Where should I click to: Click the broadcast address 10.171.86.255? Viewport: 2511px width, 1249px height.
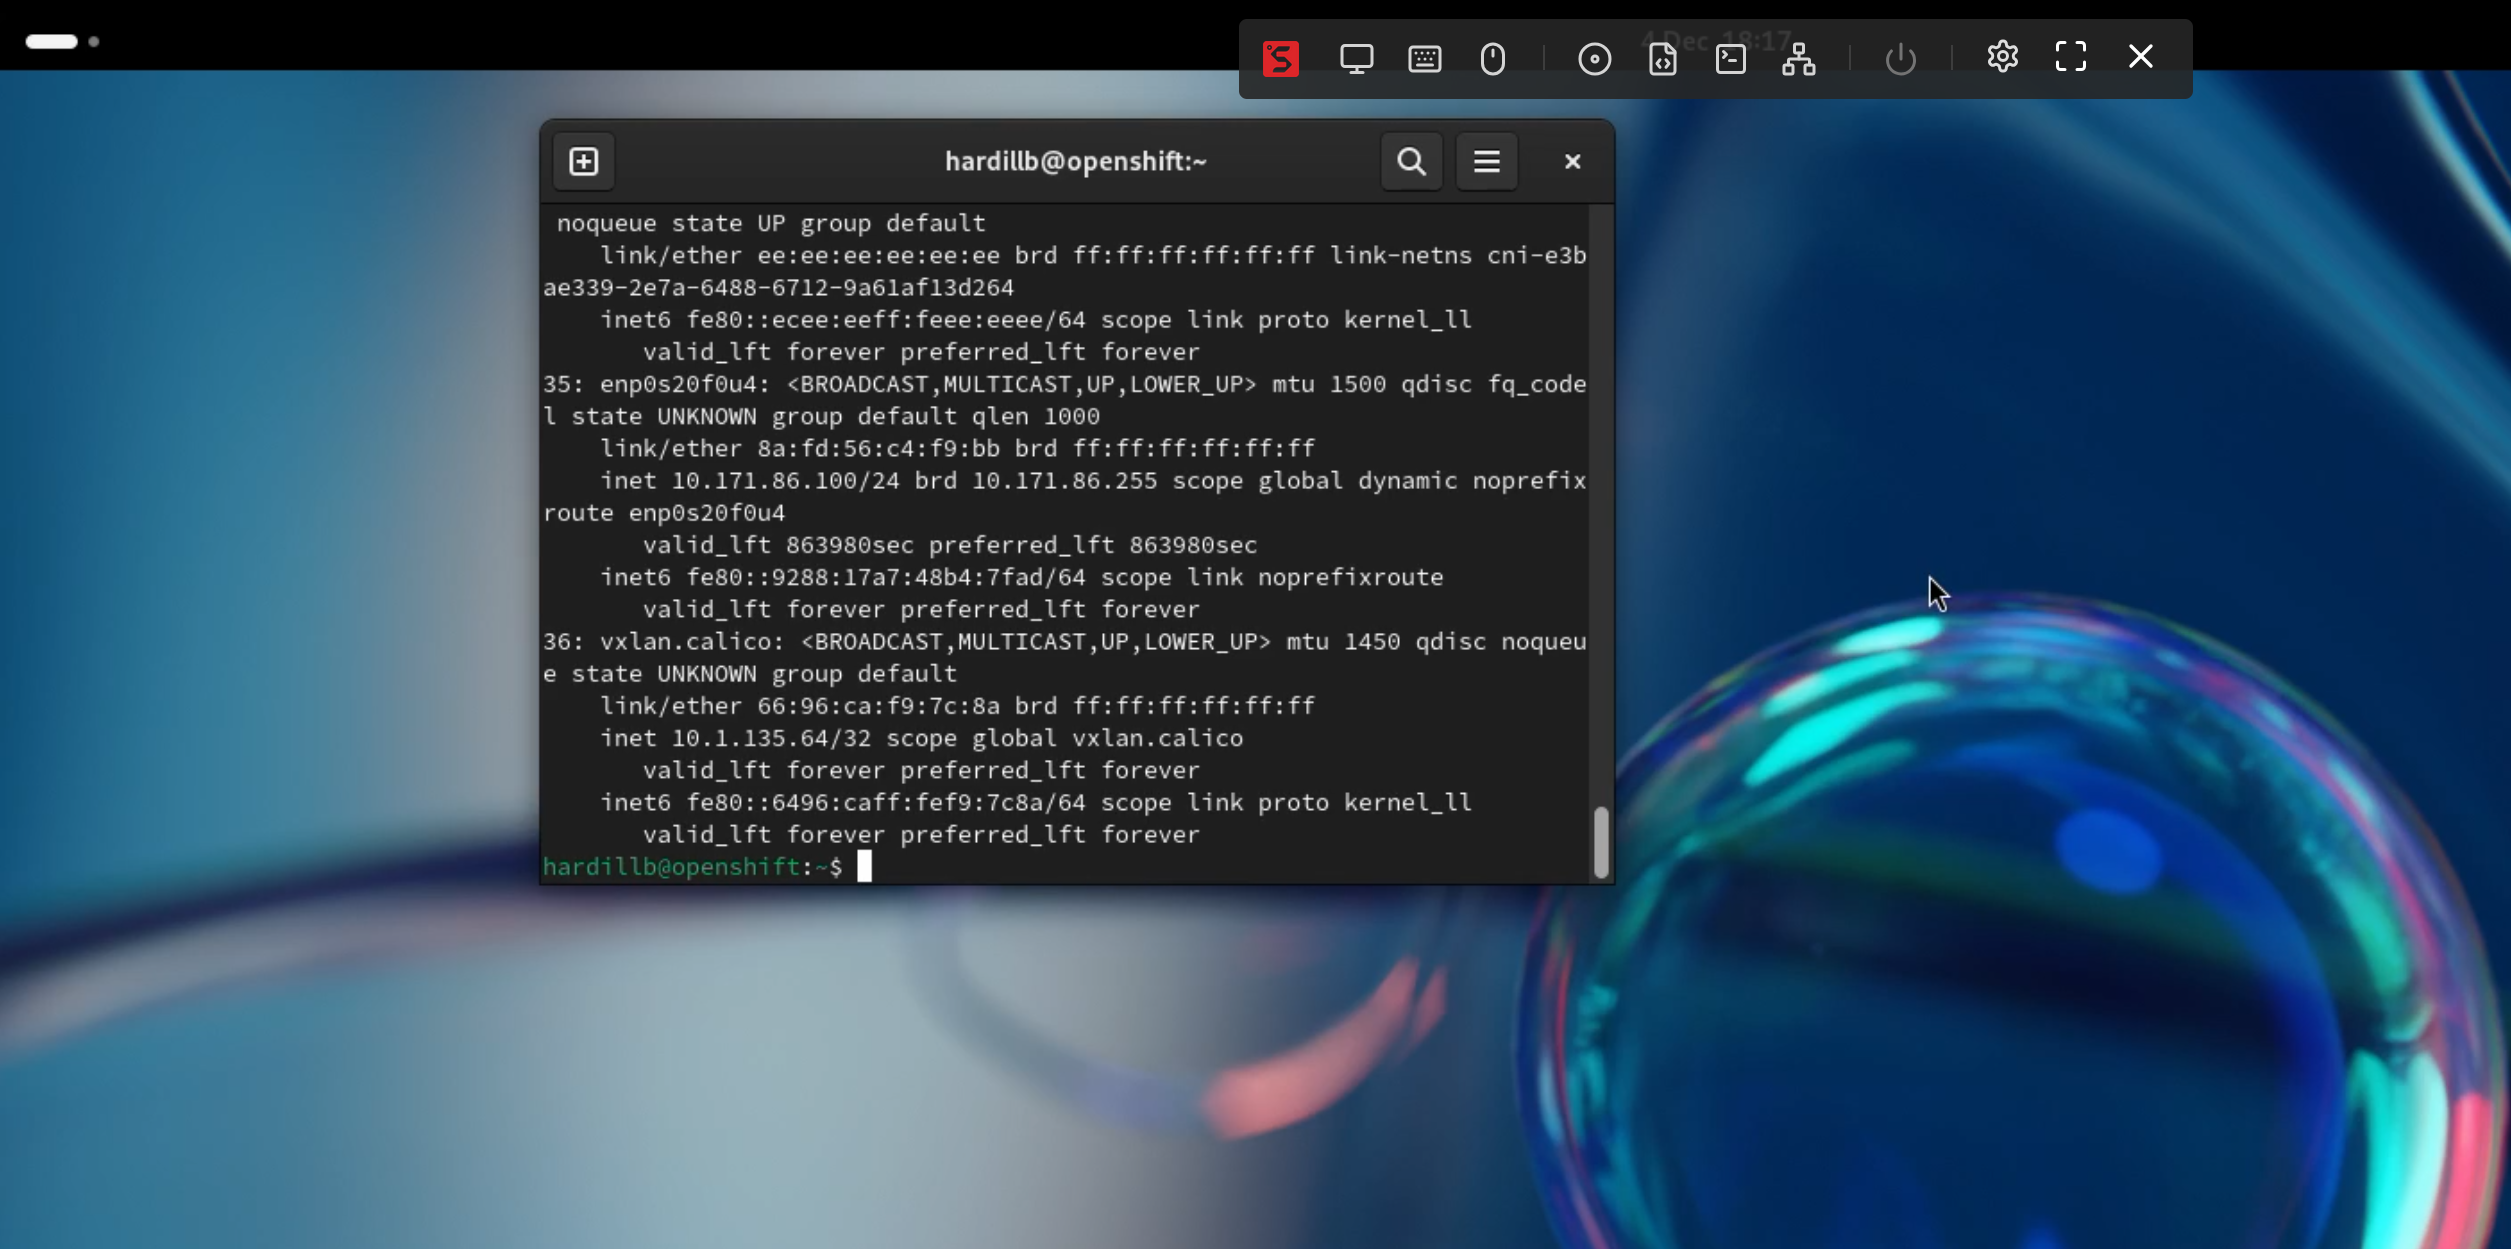[x=1064, y=481]
